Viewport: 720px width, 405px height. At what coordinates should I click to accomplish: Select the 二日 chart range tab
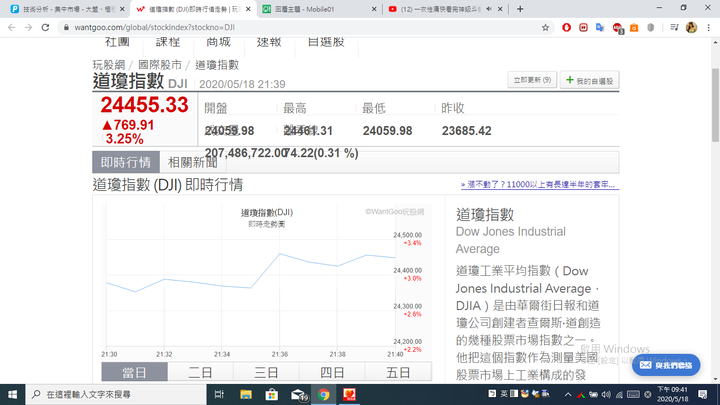(200, 372)
